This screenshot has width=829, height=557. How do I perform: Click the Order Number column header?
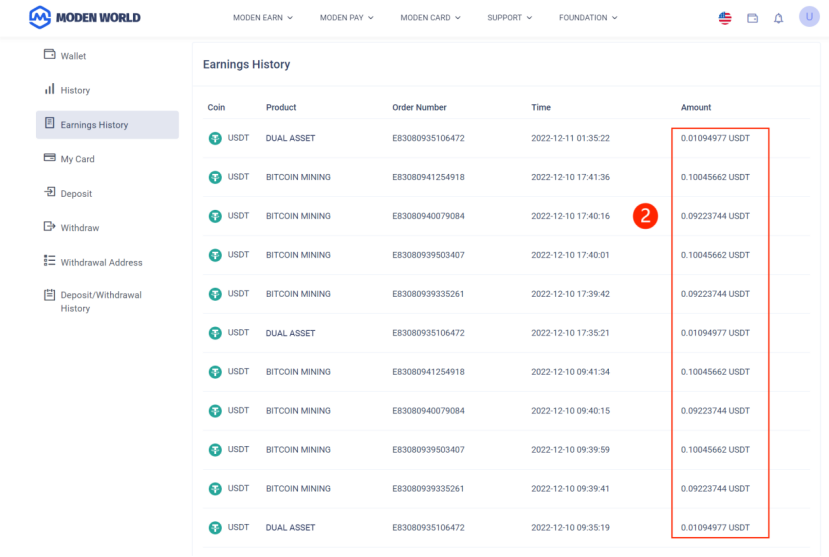point(419,107)
